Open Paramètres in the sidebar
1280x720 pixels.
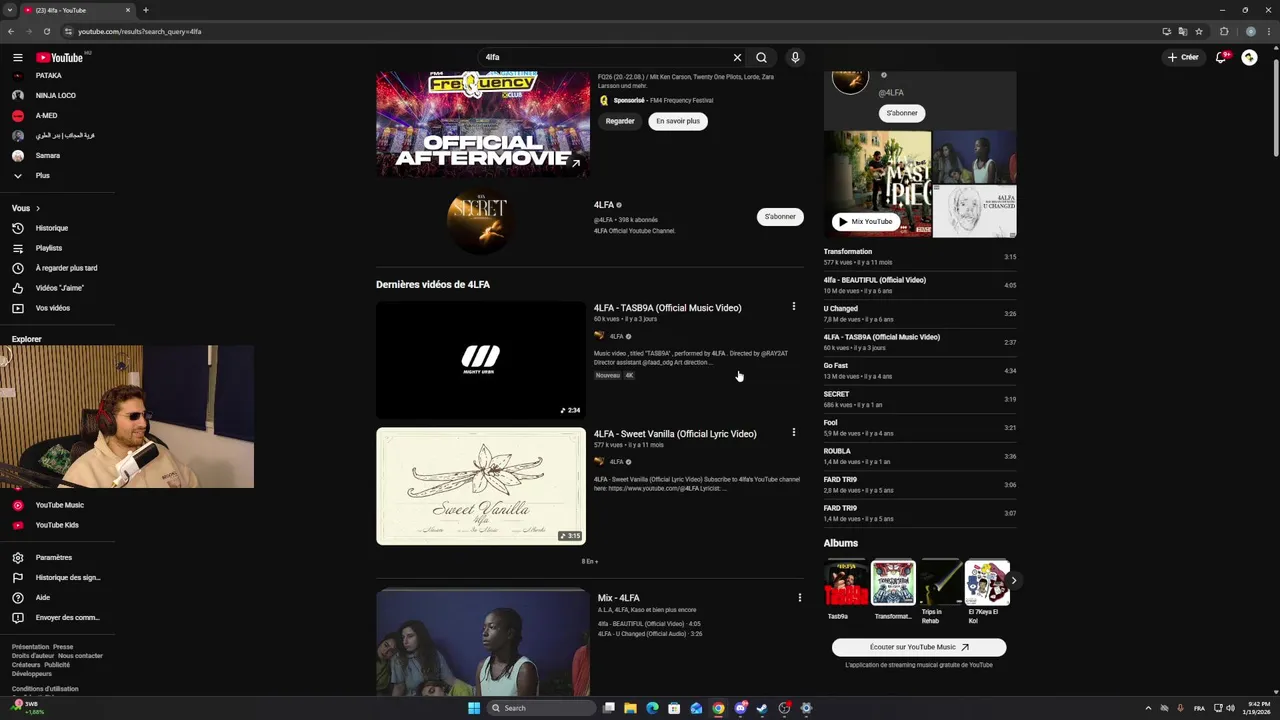pos(56,557)
